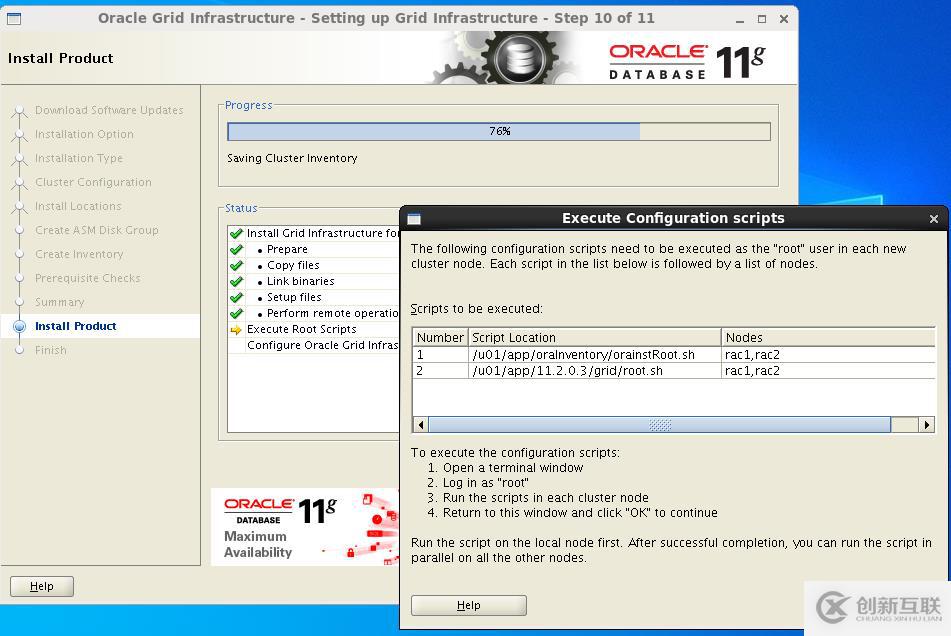Click green checkmark next to Prepare

[x=236, y=249]
